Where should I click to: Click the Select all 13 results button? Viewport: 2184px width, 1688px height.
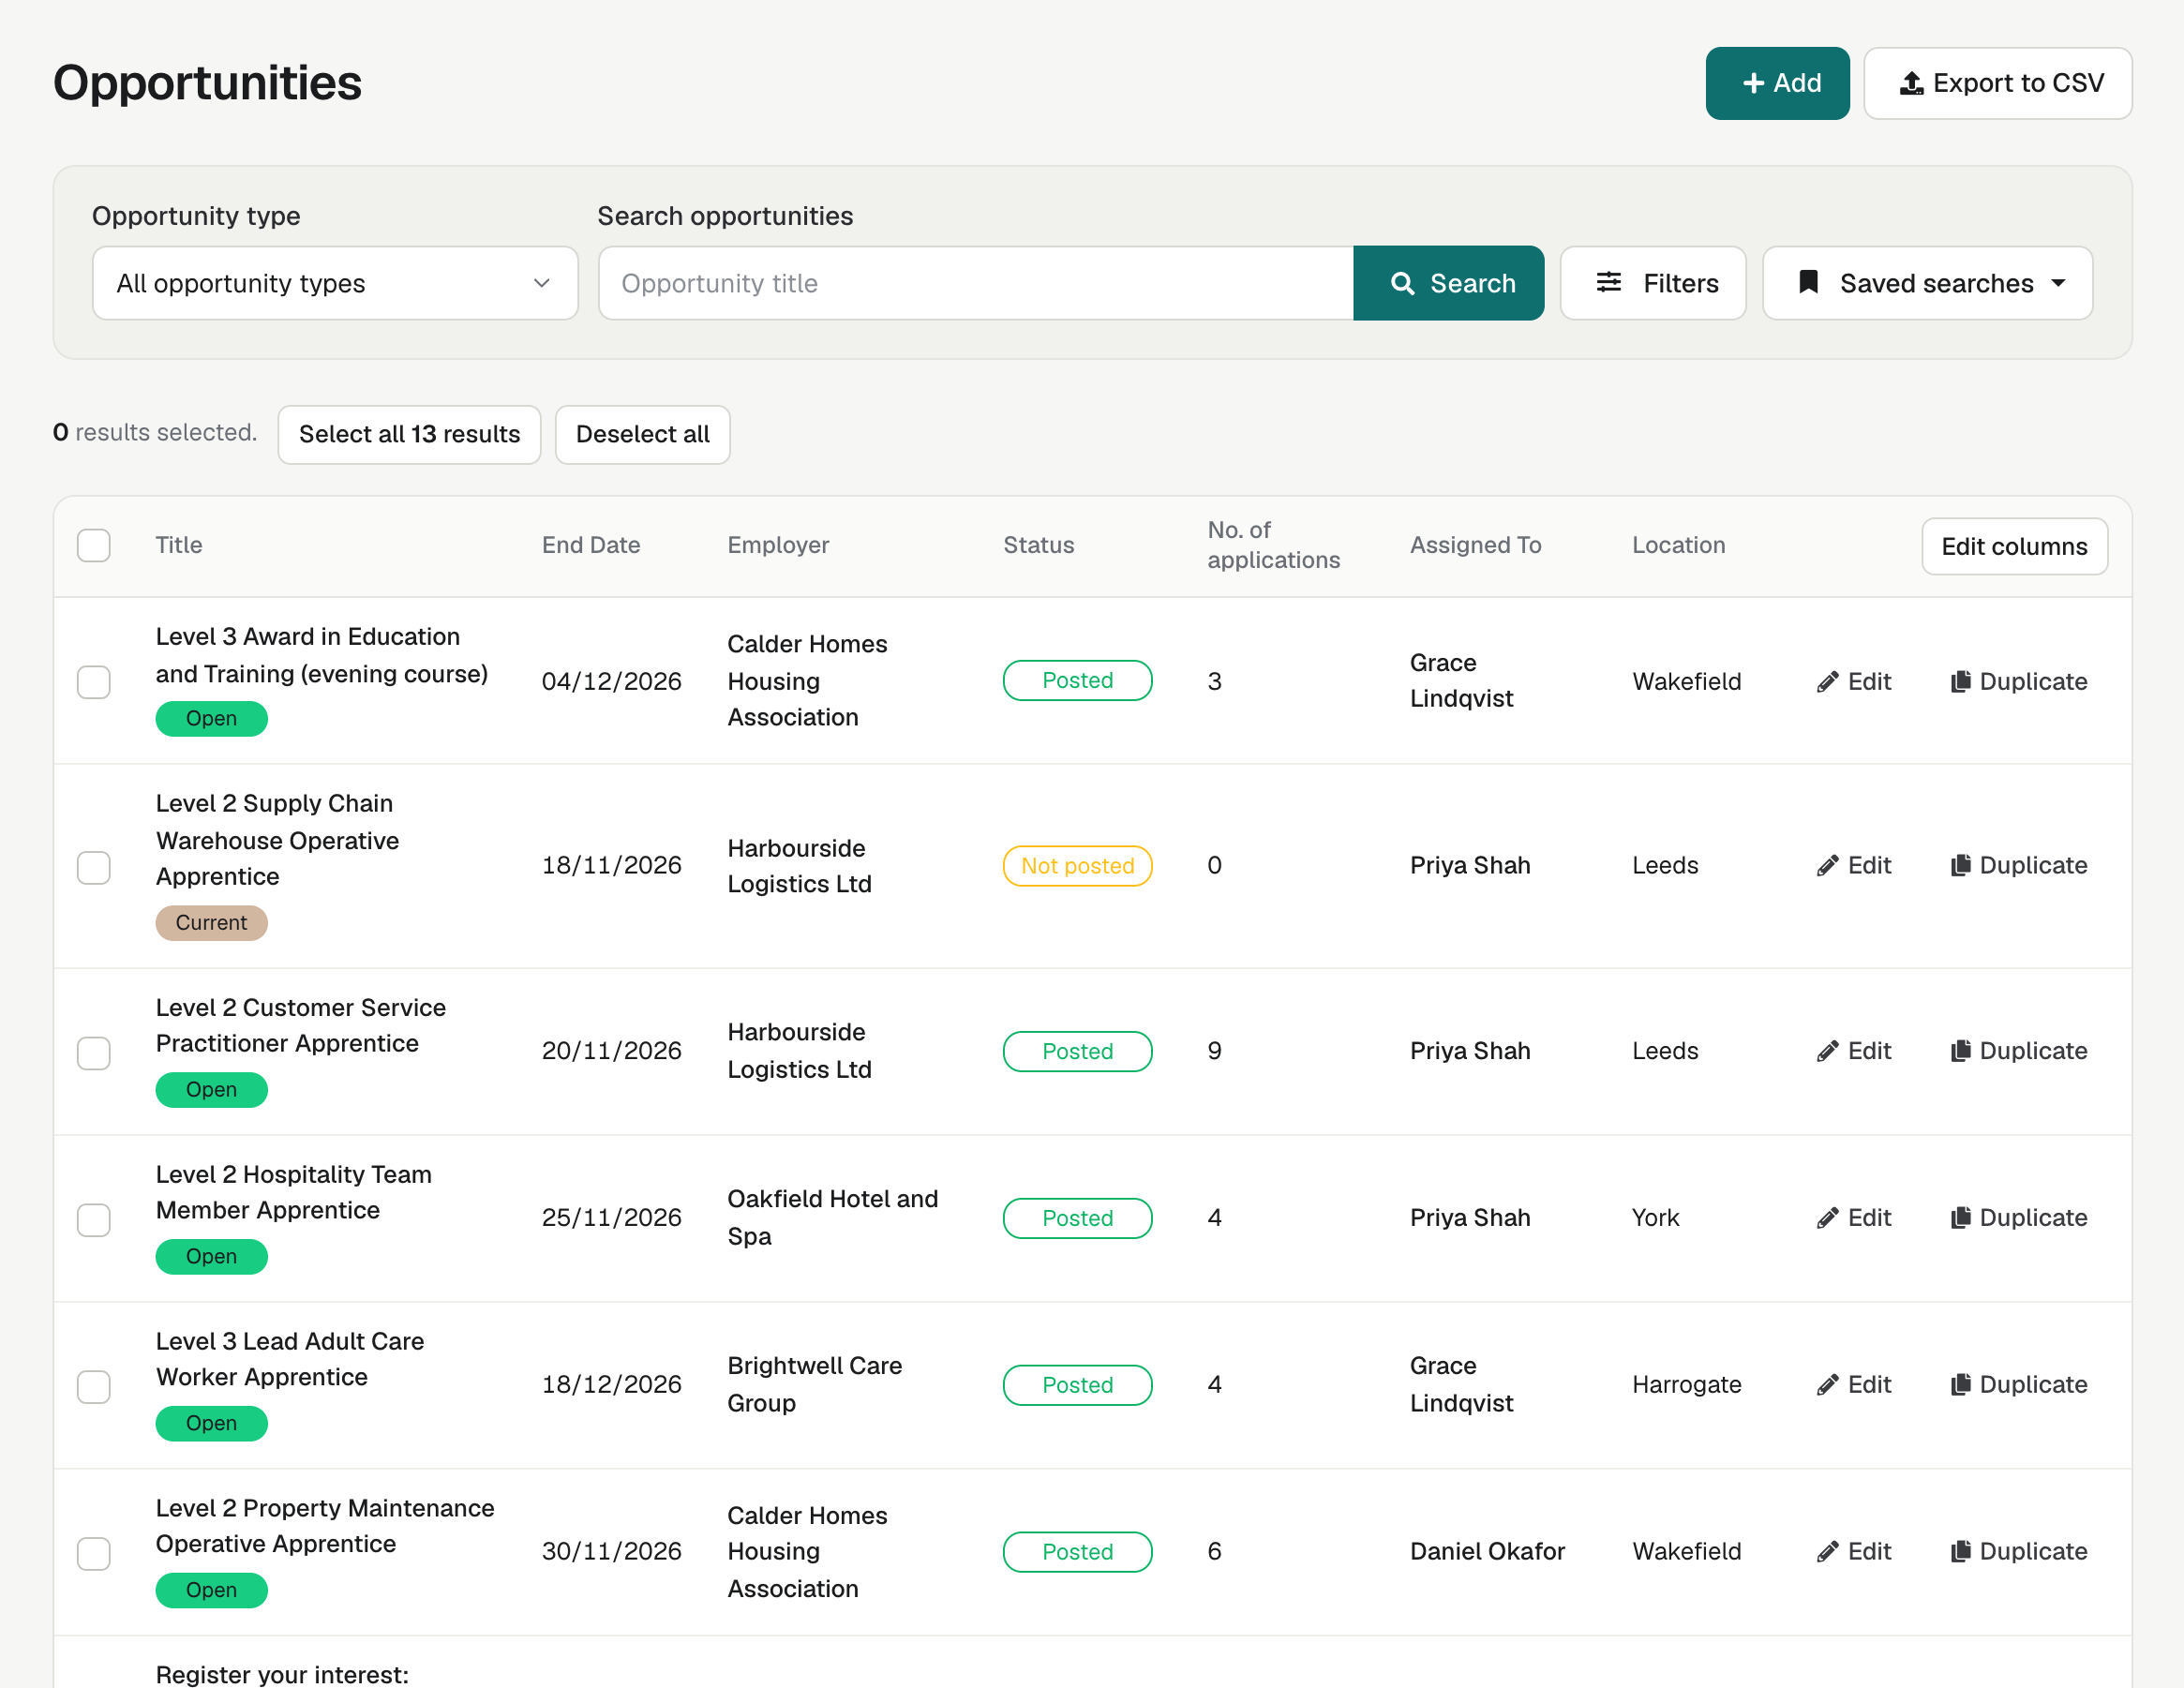click(409, 435)
